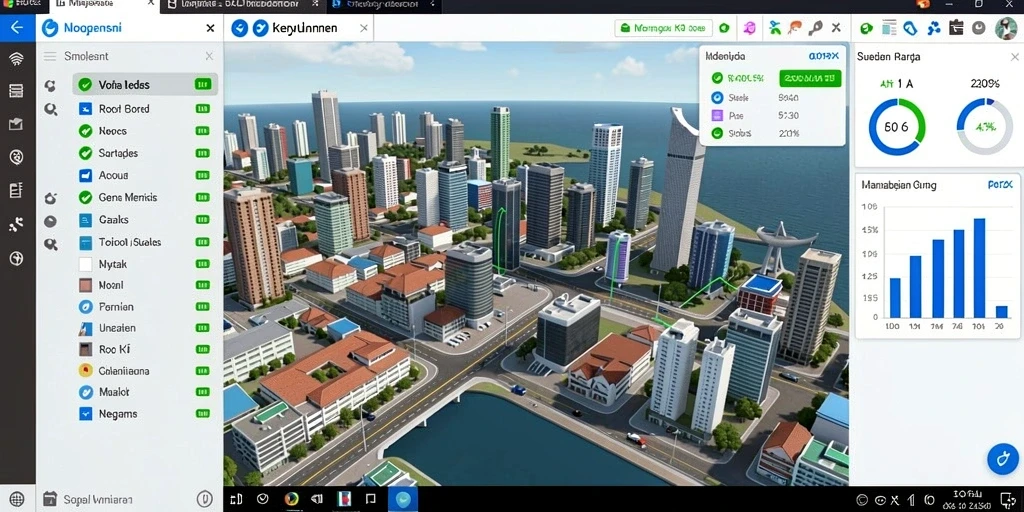Toggle the Negams blue checkbox
The height and width of the screenshot is (512, 1024).
(86, 413)
